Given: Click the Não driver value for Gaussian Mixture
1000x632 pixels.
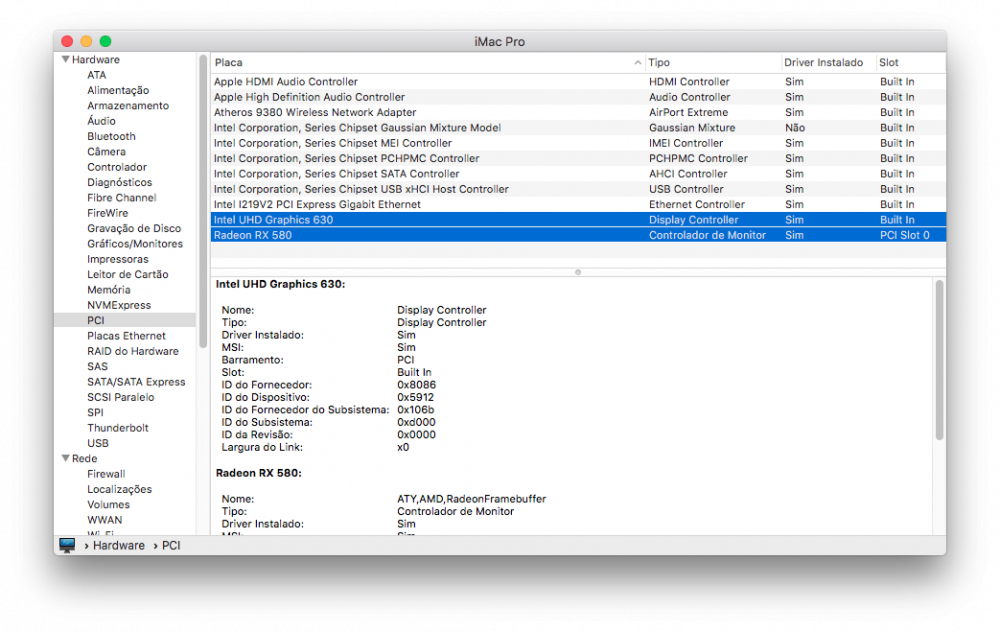Looking at the screenshot, I should coord(795,128).
